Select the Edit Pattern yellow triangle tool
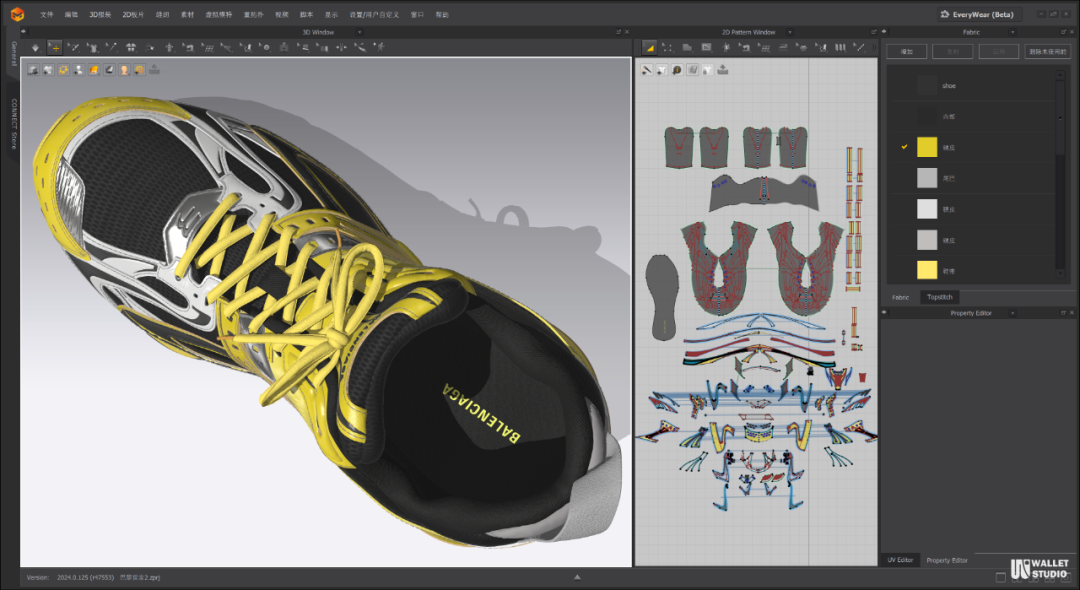1080x590 pixels. tap(649, 48)
